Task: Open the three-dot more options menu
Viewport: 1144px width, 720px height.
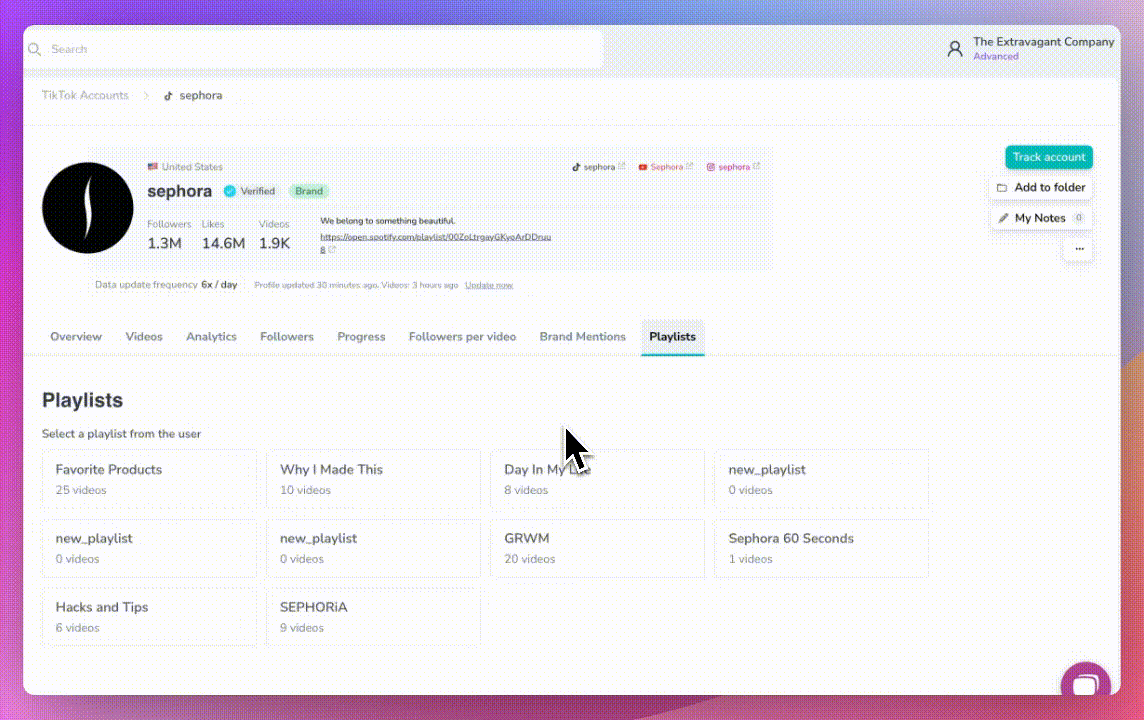Action: pyautogui.click(x=1079, y=249)
